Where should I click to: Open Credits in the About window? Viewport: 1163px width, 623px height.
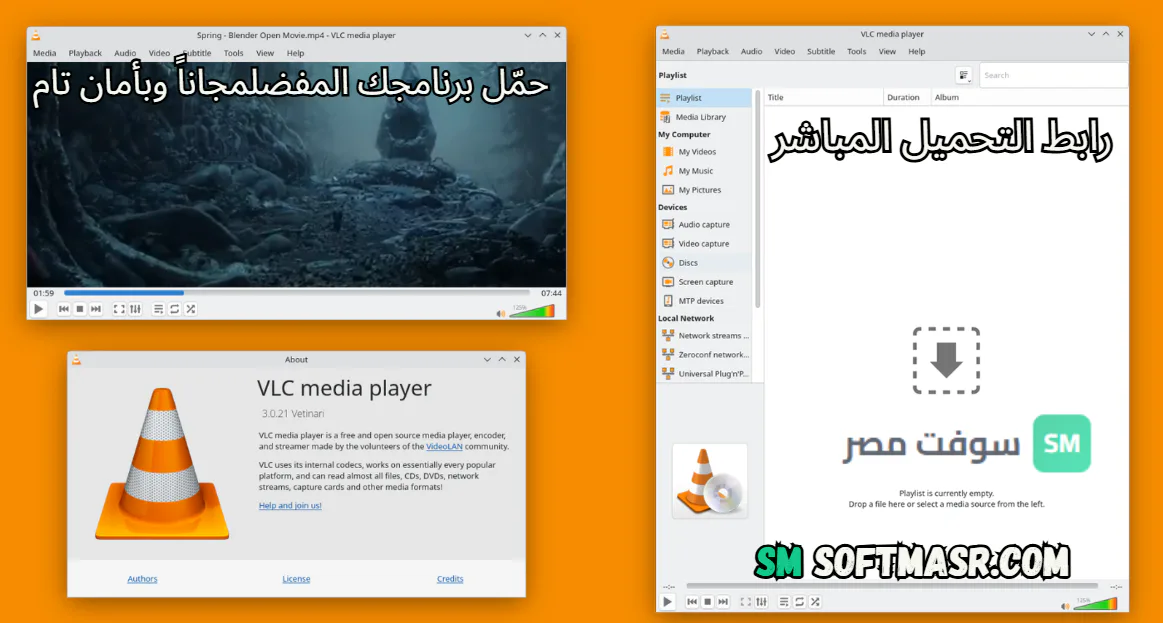coord(450,578)
